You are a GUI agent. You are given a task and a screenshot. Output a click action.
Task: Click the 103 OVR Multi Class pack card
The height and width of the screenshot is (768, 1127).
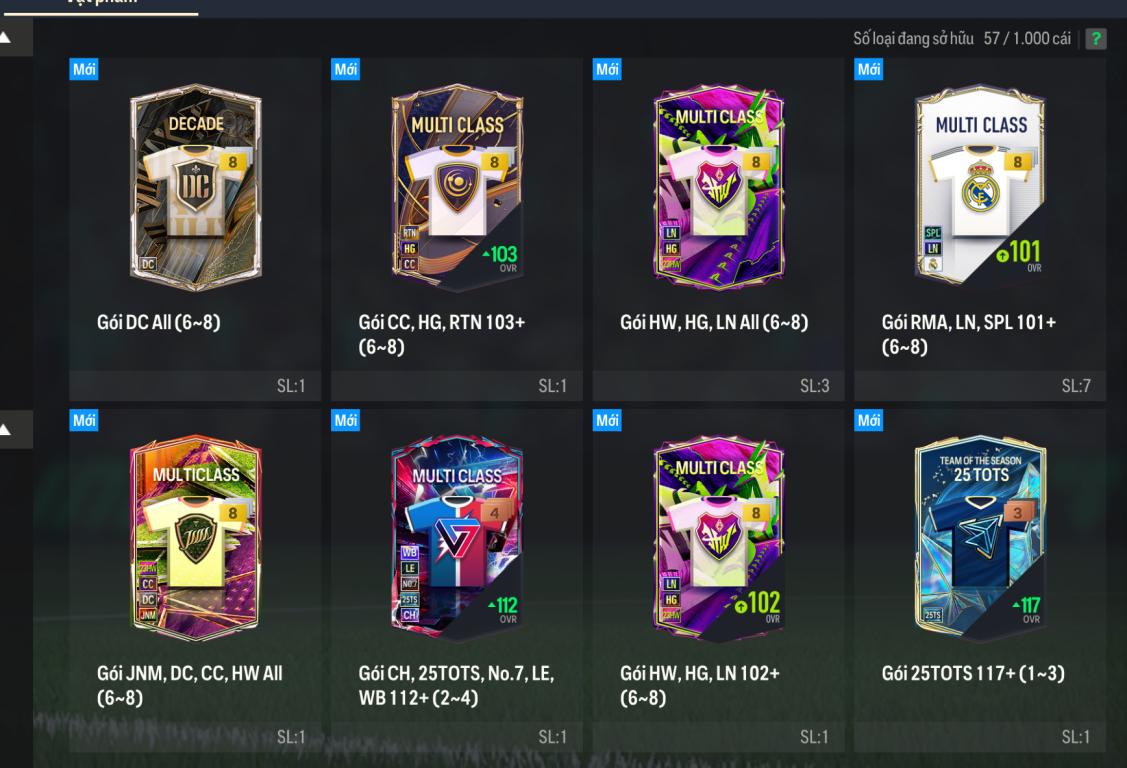[x=457, y=188]
